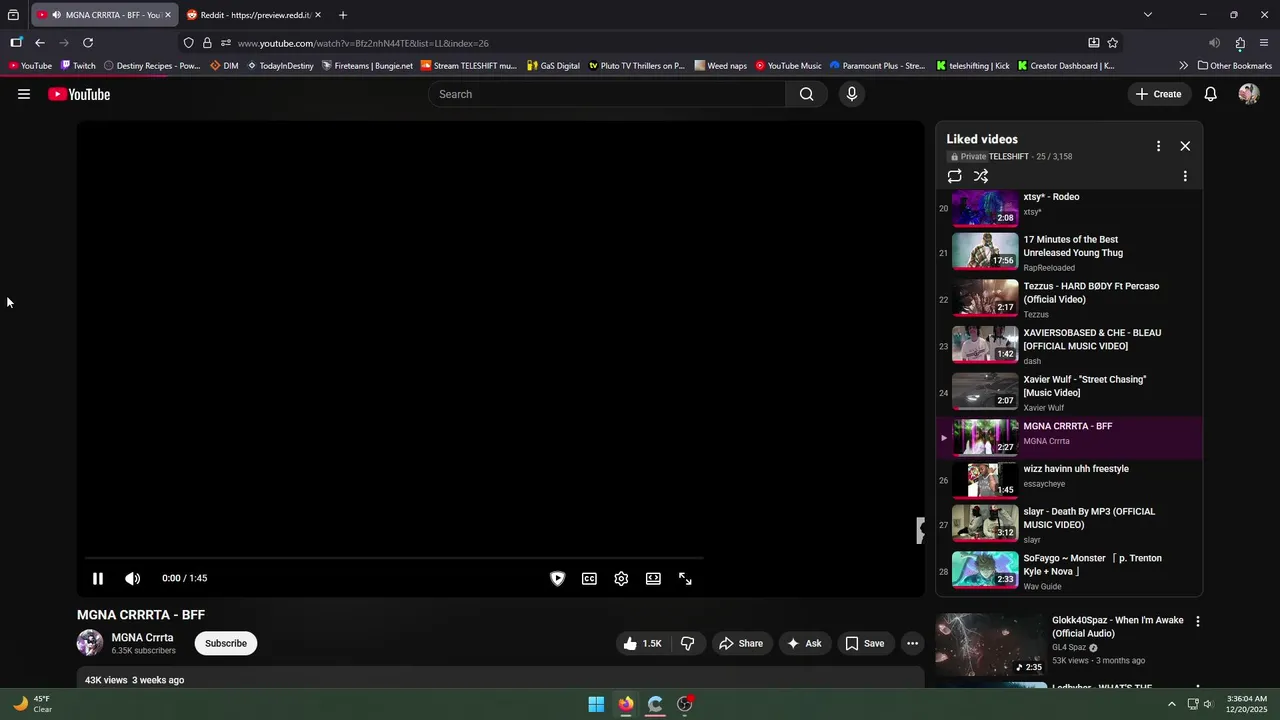Open the YouTube guide hamburger menu

[24, 94]
